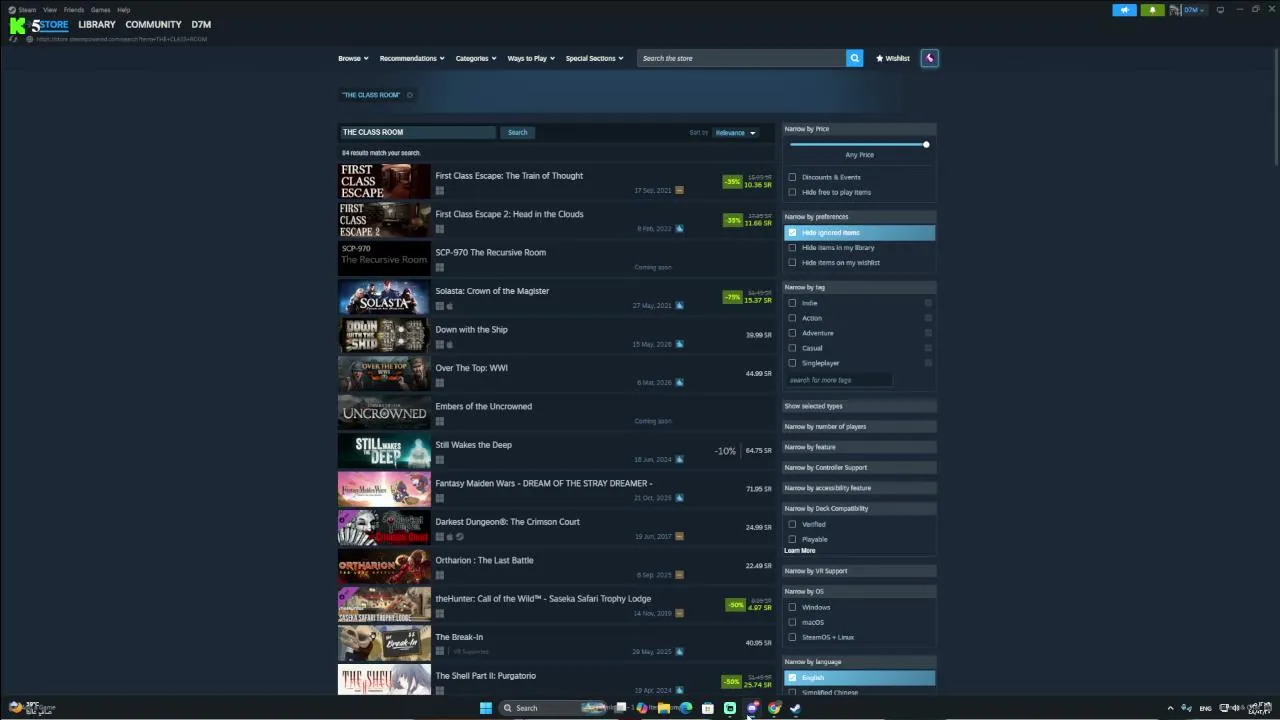
Task: Expand the Narrow by feature section
Action: [859, 447]
